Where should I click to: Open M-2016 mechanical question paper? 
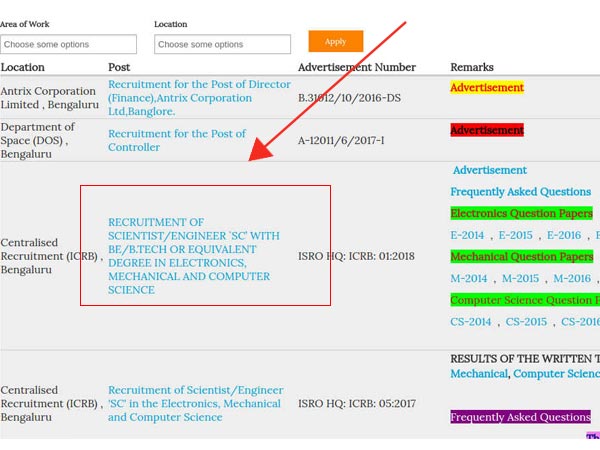coord(572,278)
